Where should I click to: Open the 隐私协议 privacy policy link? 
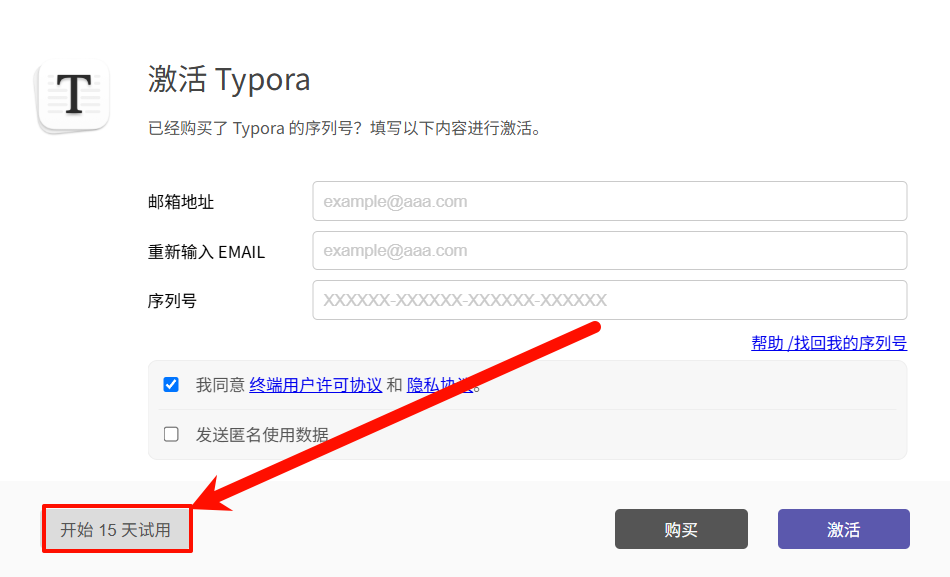coord(438,385)
